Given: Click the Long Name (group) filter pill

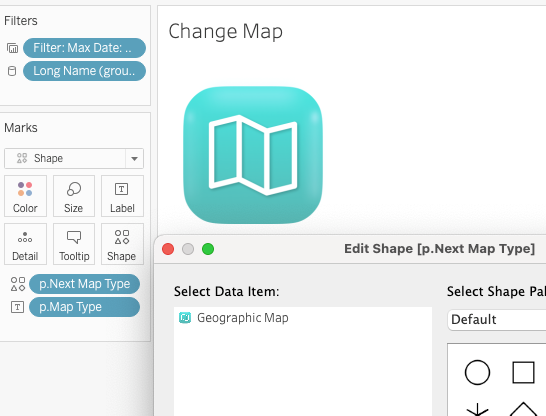Looking at the screenshot, I should point(84,71).
